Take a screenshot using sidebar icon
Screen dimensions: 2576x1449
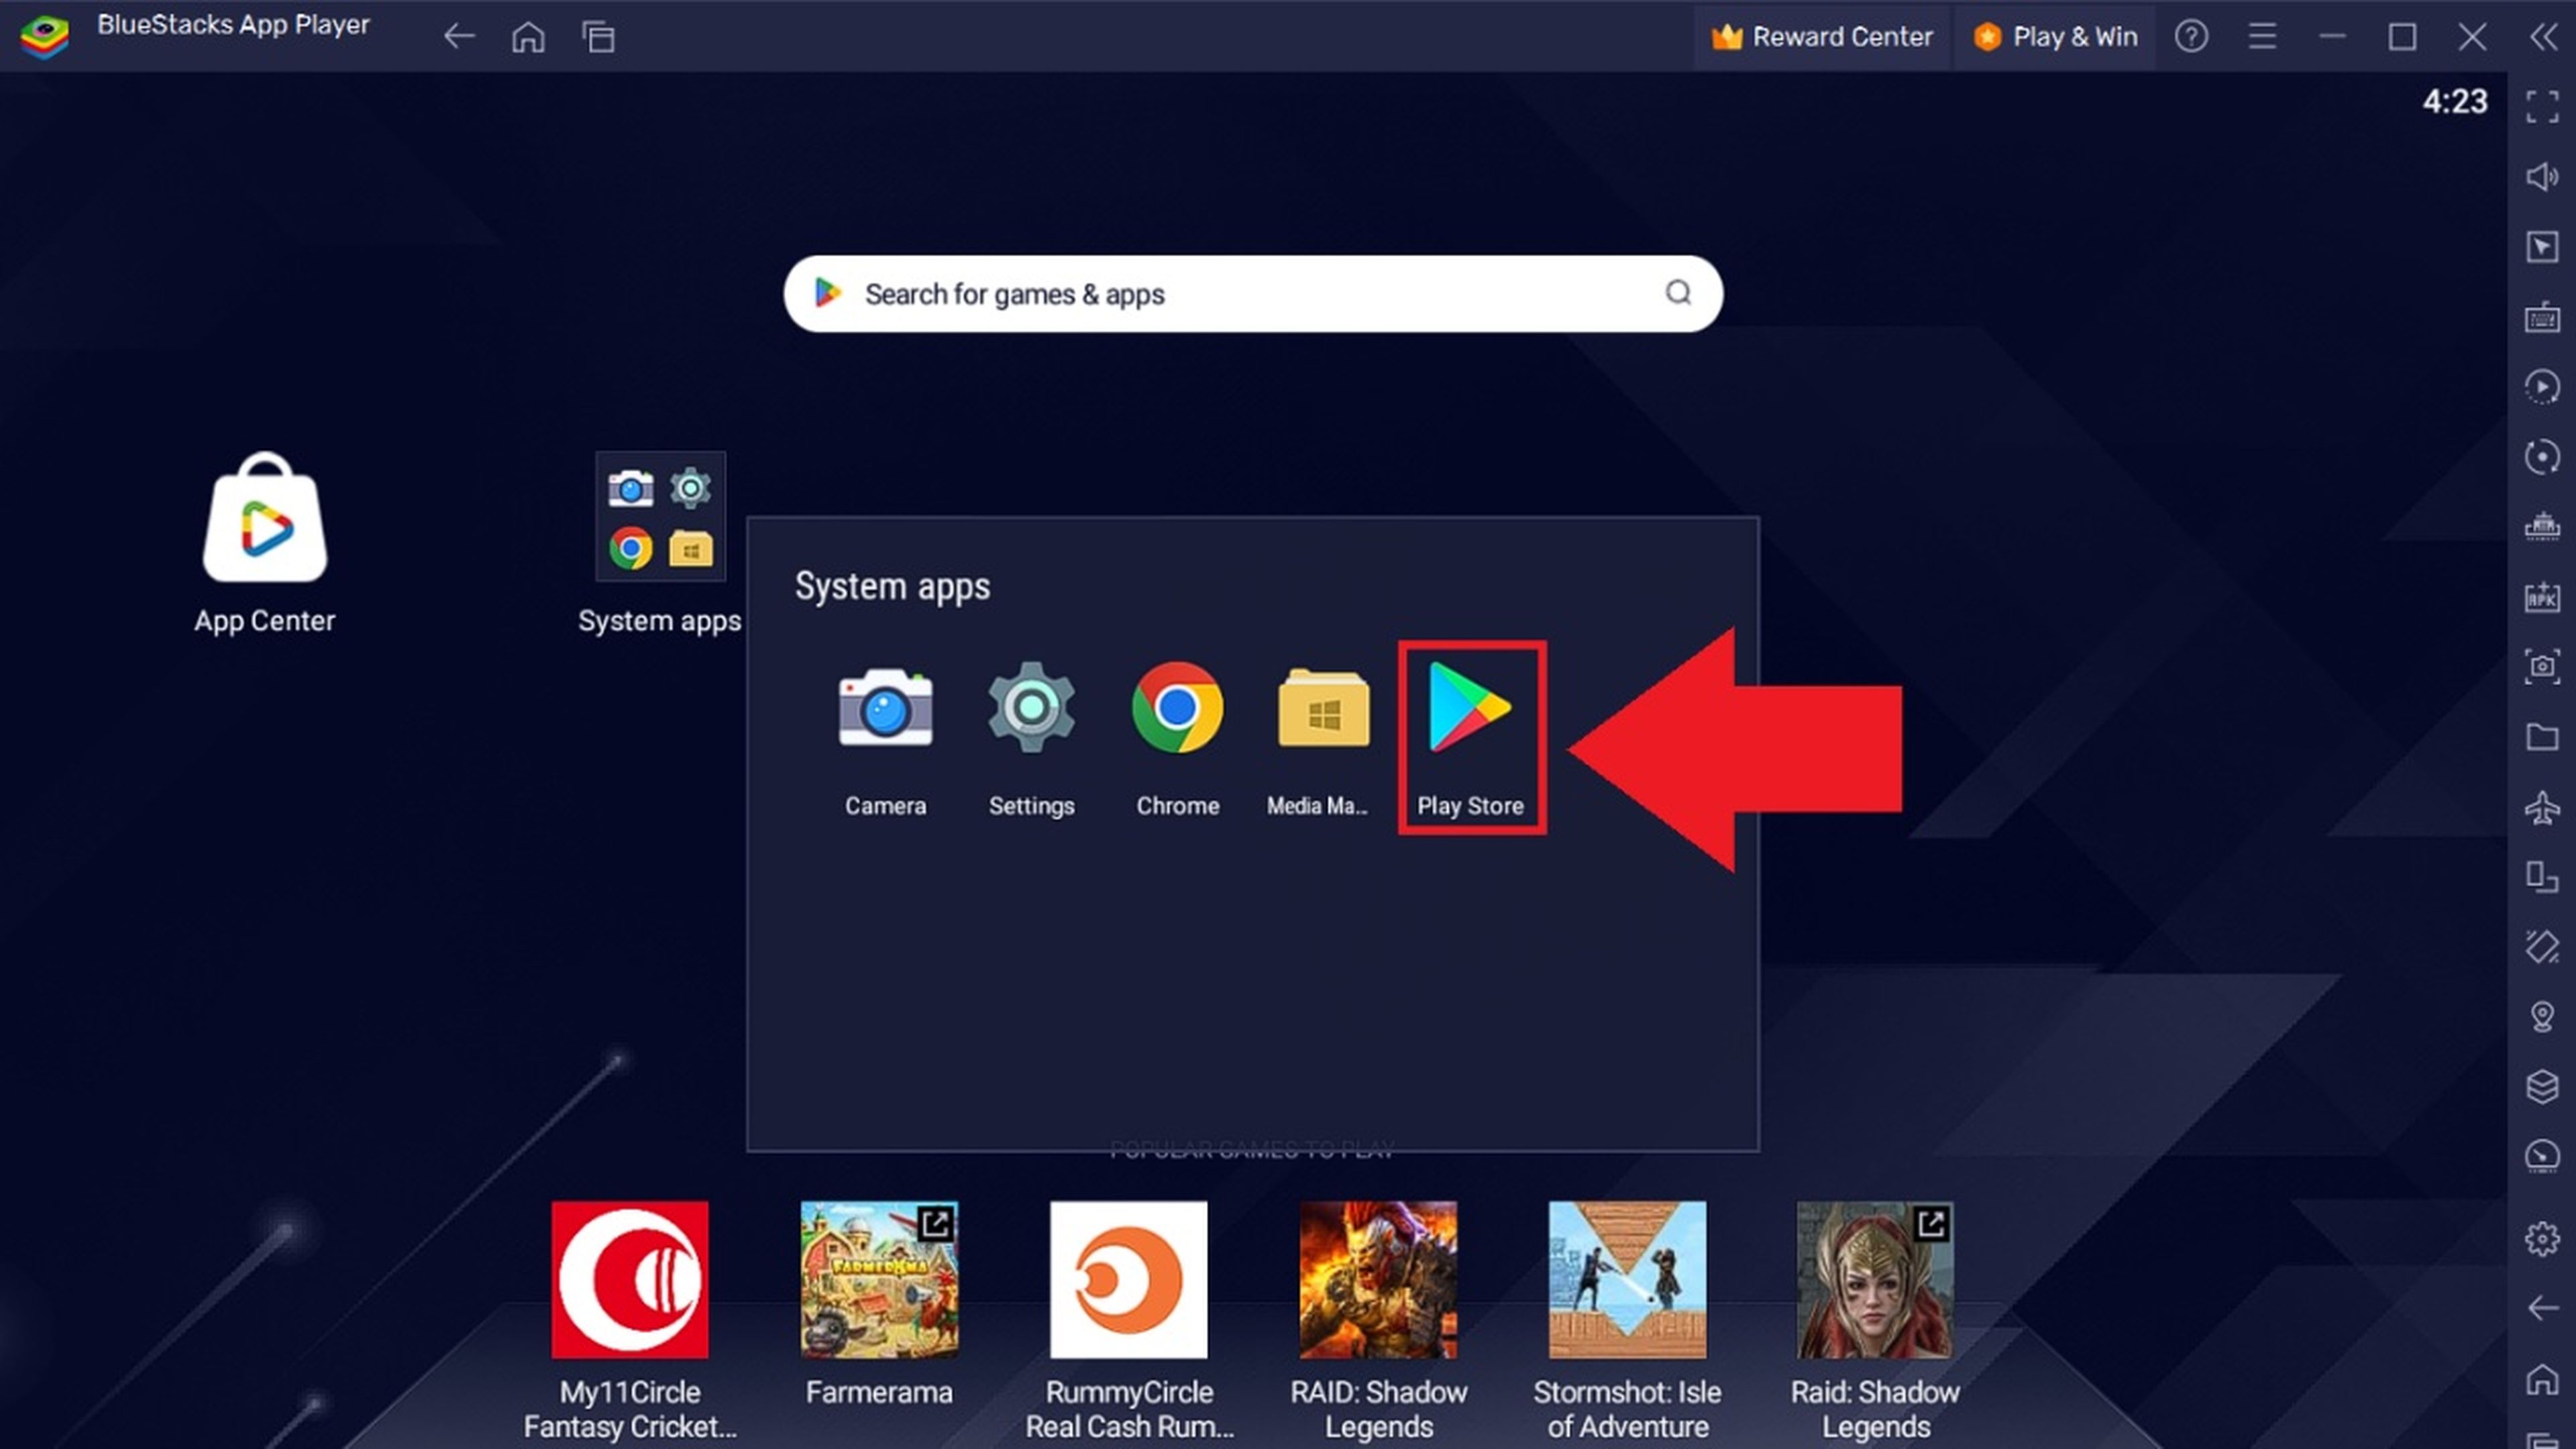coord(2542,667)
